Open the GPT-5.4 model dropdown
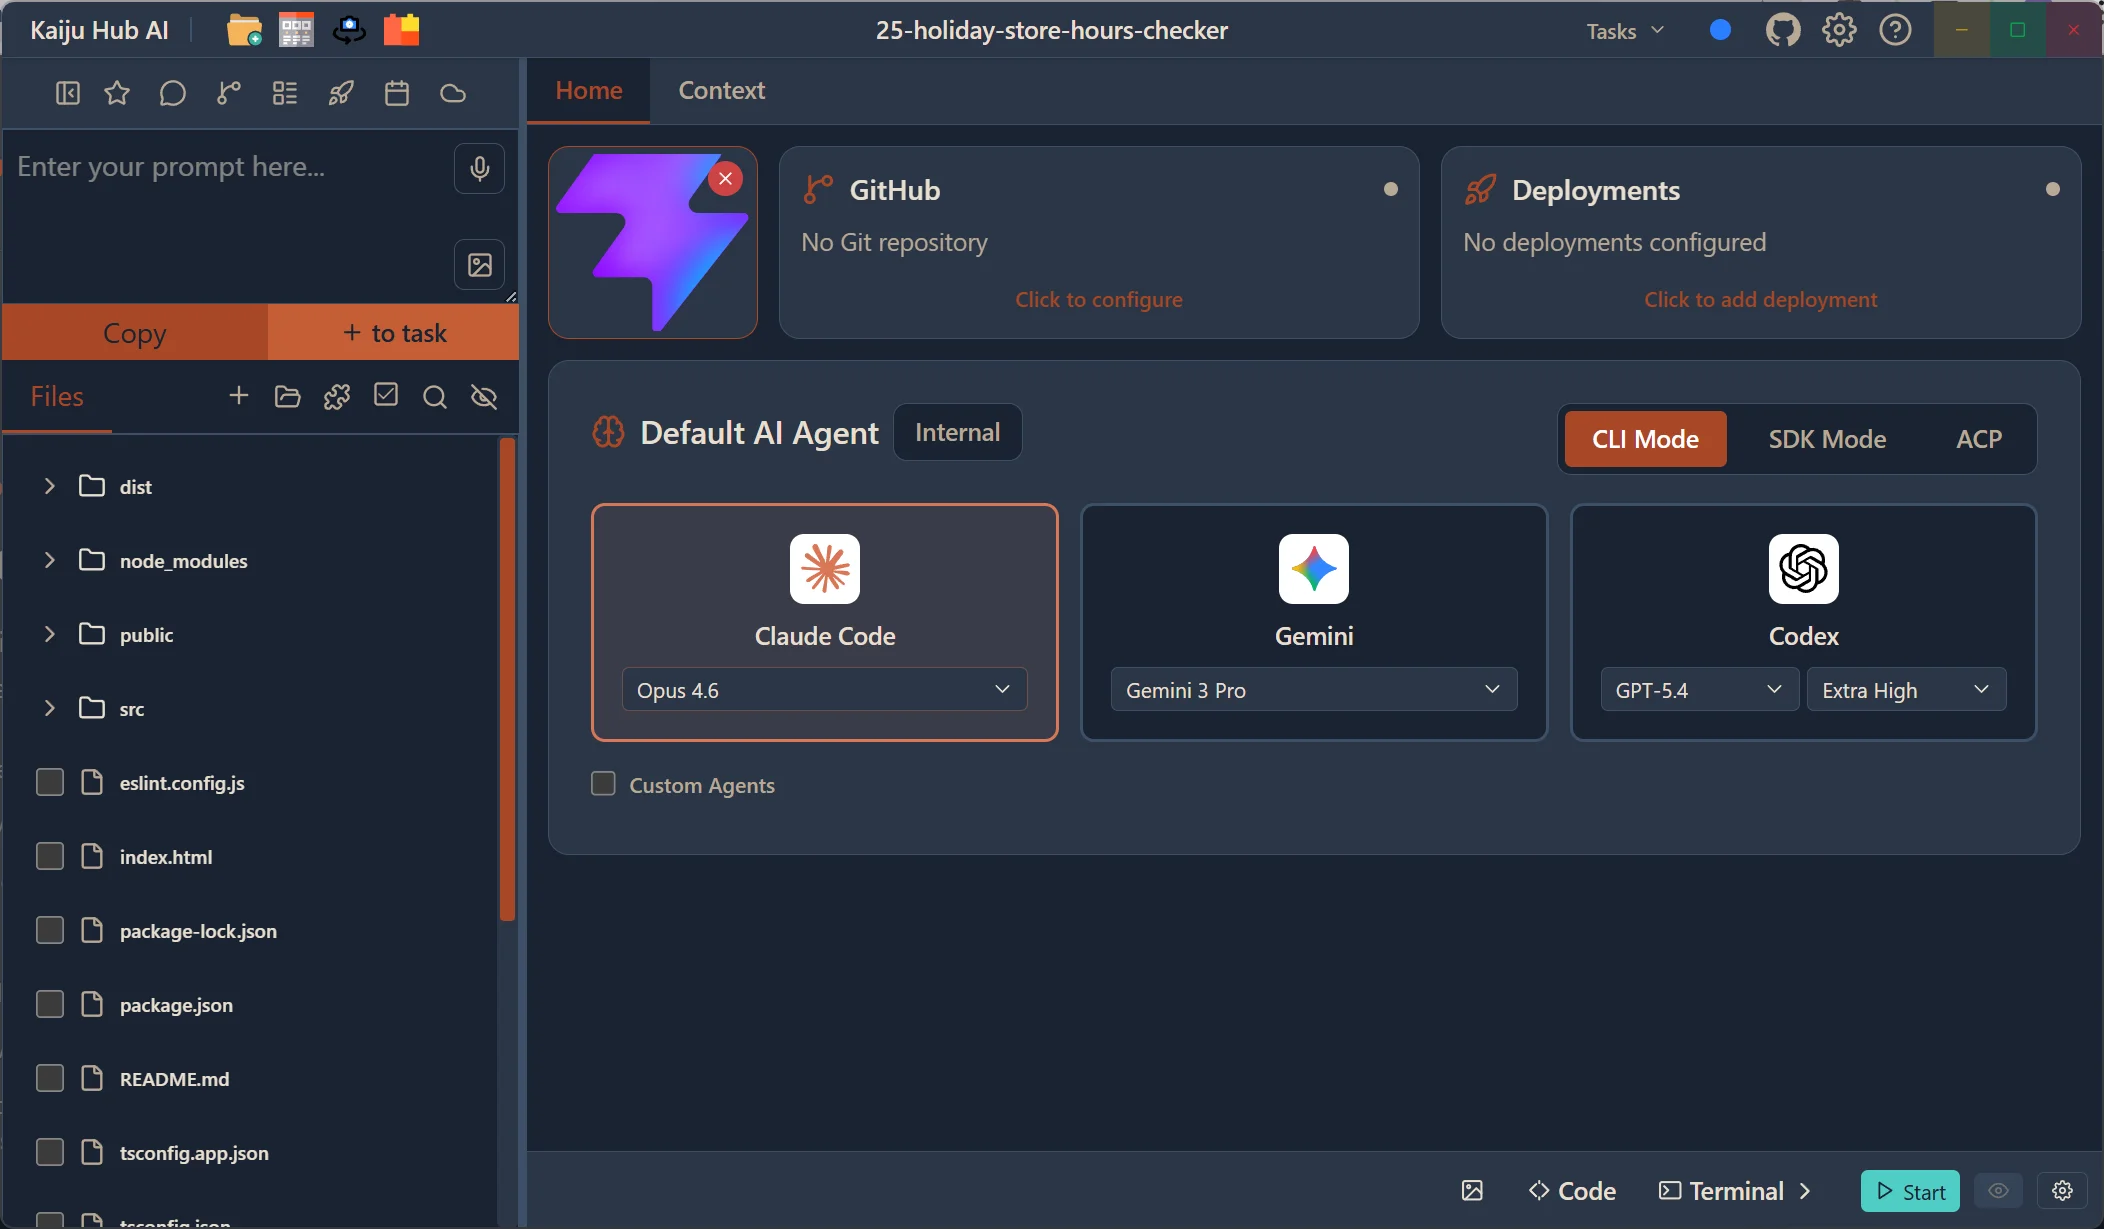 (1699, 690)
